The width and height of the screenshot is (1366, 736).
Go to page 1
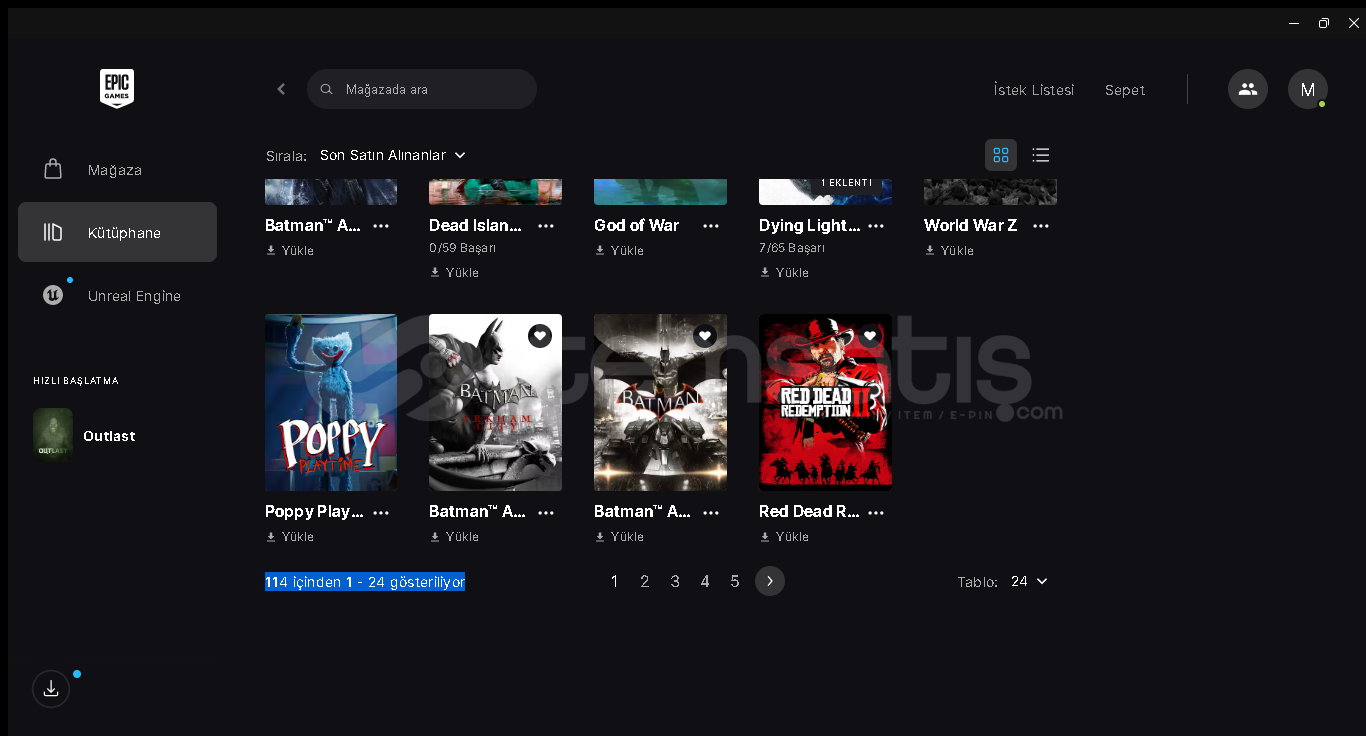(615, 581)
